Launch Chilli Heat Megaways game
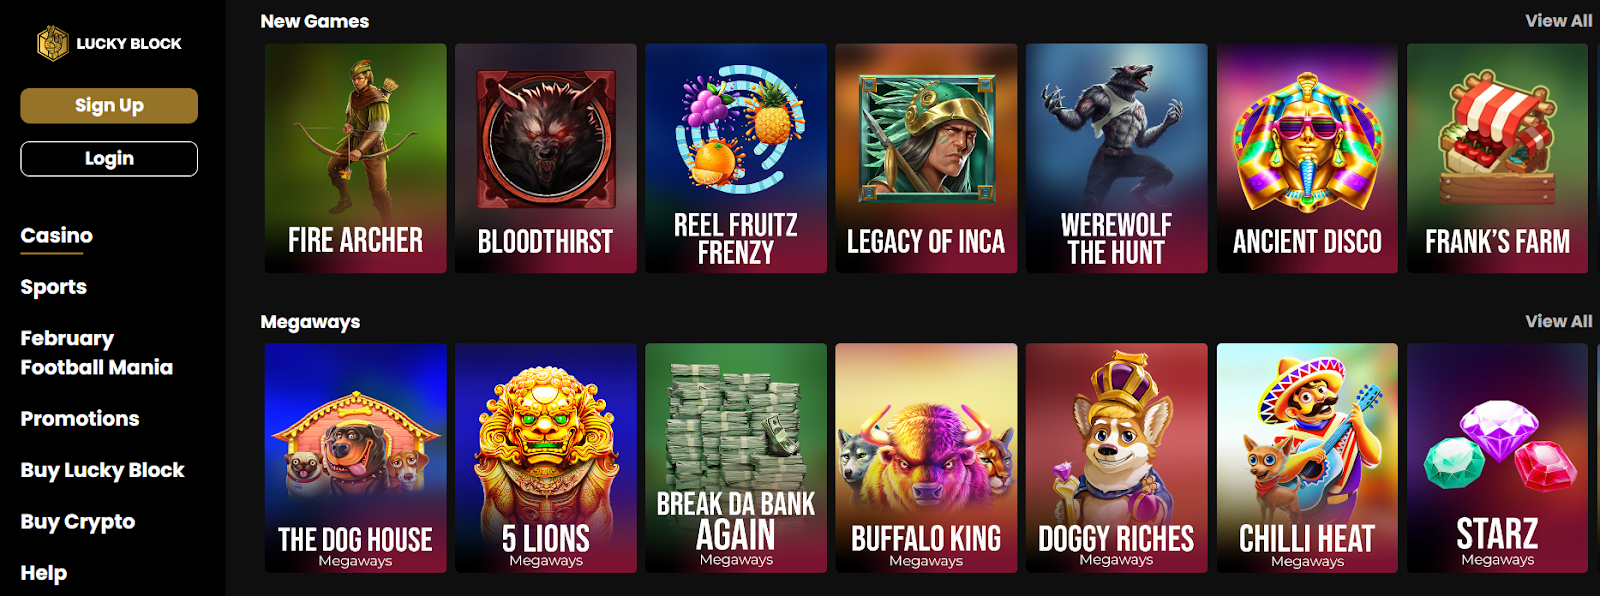The image size is (1600, 596). click(1307, 458)
